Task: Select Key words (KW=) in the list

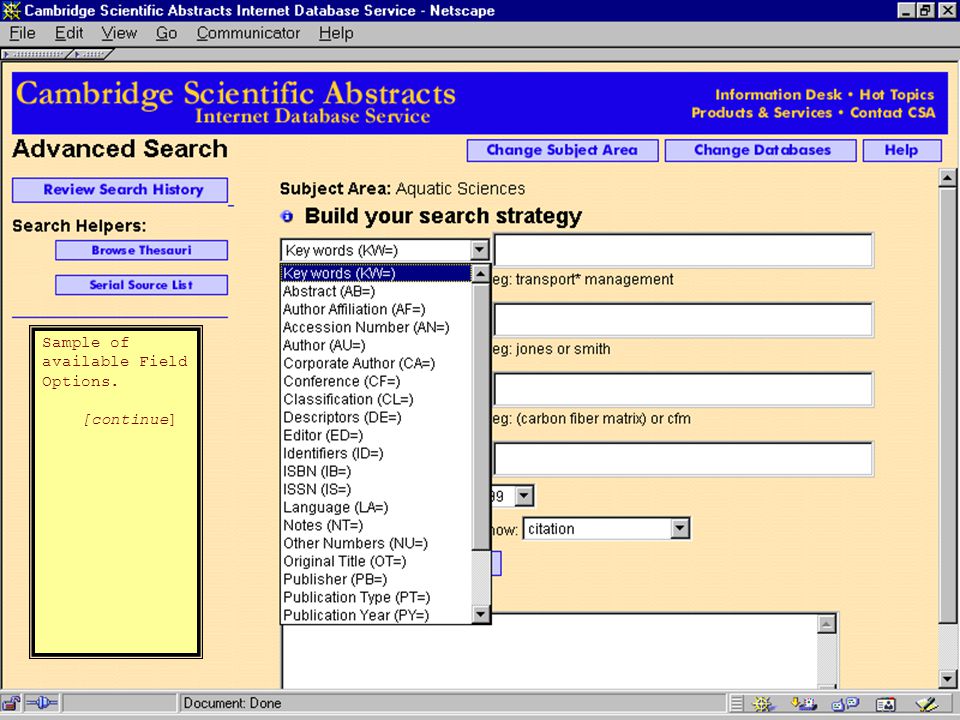Action: tap(377, 273)
